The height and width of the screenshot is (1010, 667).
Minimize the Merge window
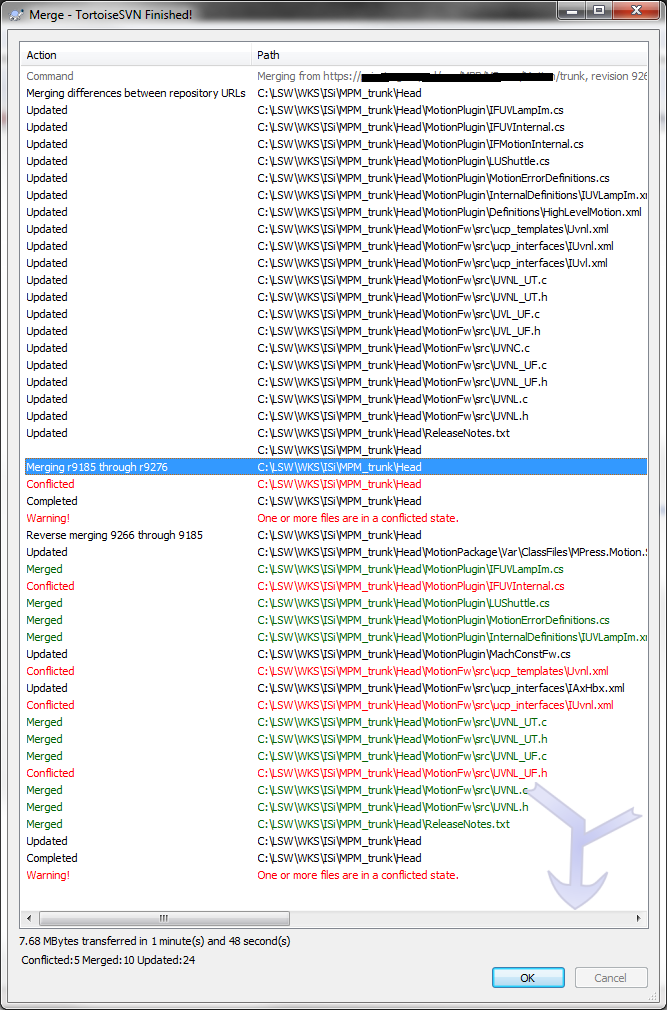tap(570, 10)
